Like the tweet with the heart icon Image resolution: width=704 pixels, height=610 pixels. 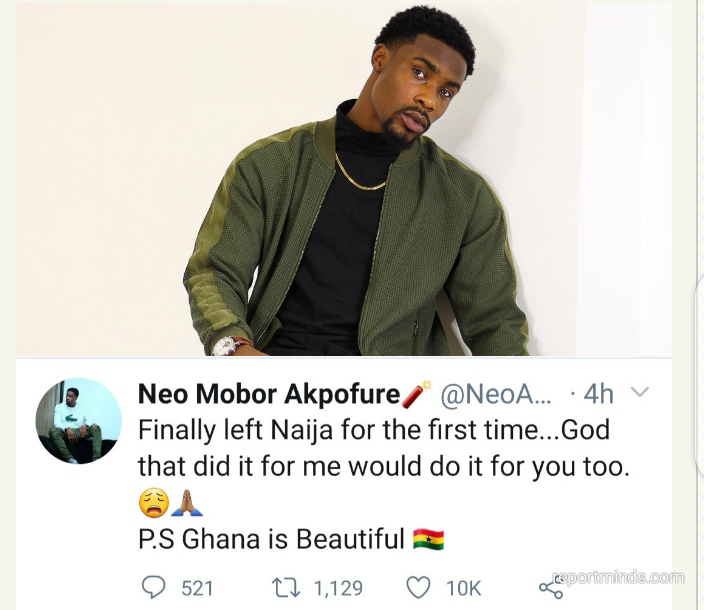point(418,587)
